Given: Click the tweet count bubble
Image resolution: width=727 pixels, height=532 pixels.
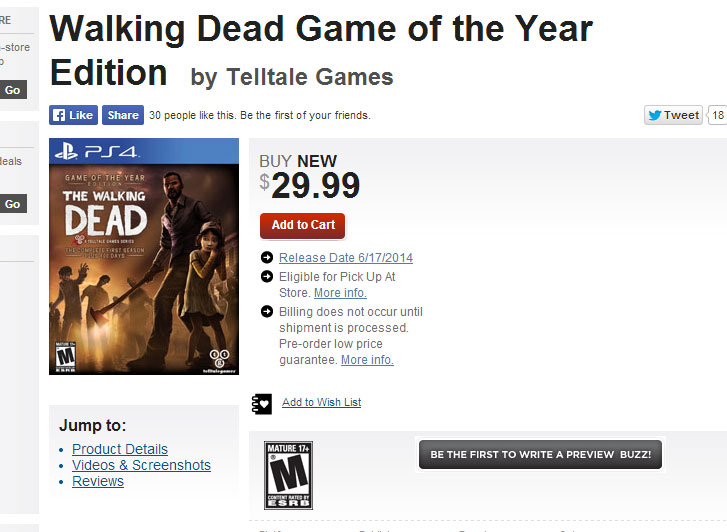Looking at the screenshot, I should click(718, 115).
